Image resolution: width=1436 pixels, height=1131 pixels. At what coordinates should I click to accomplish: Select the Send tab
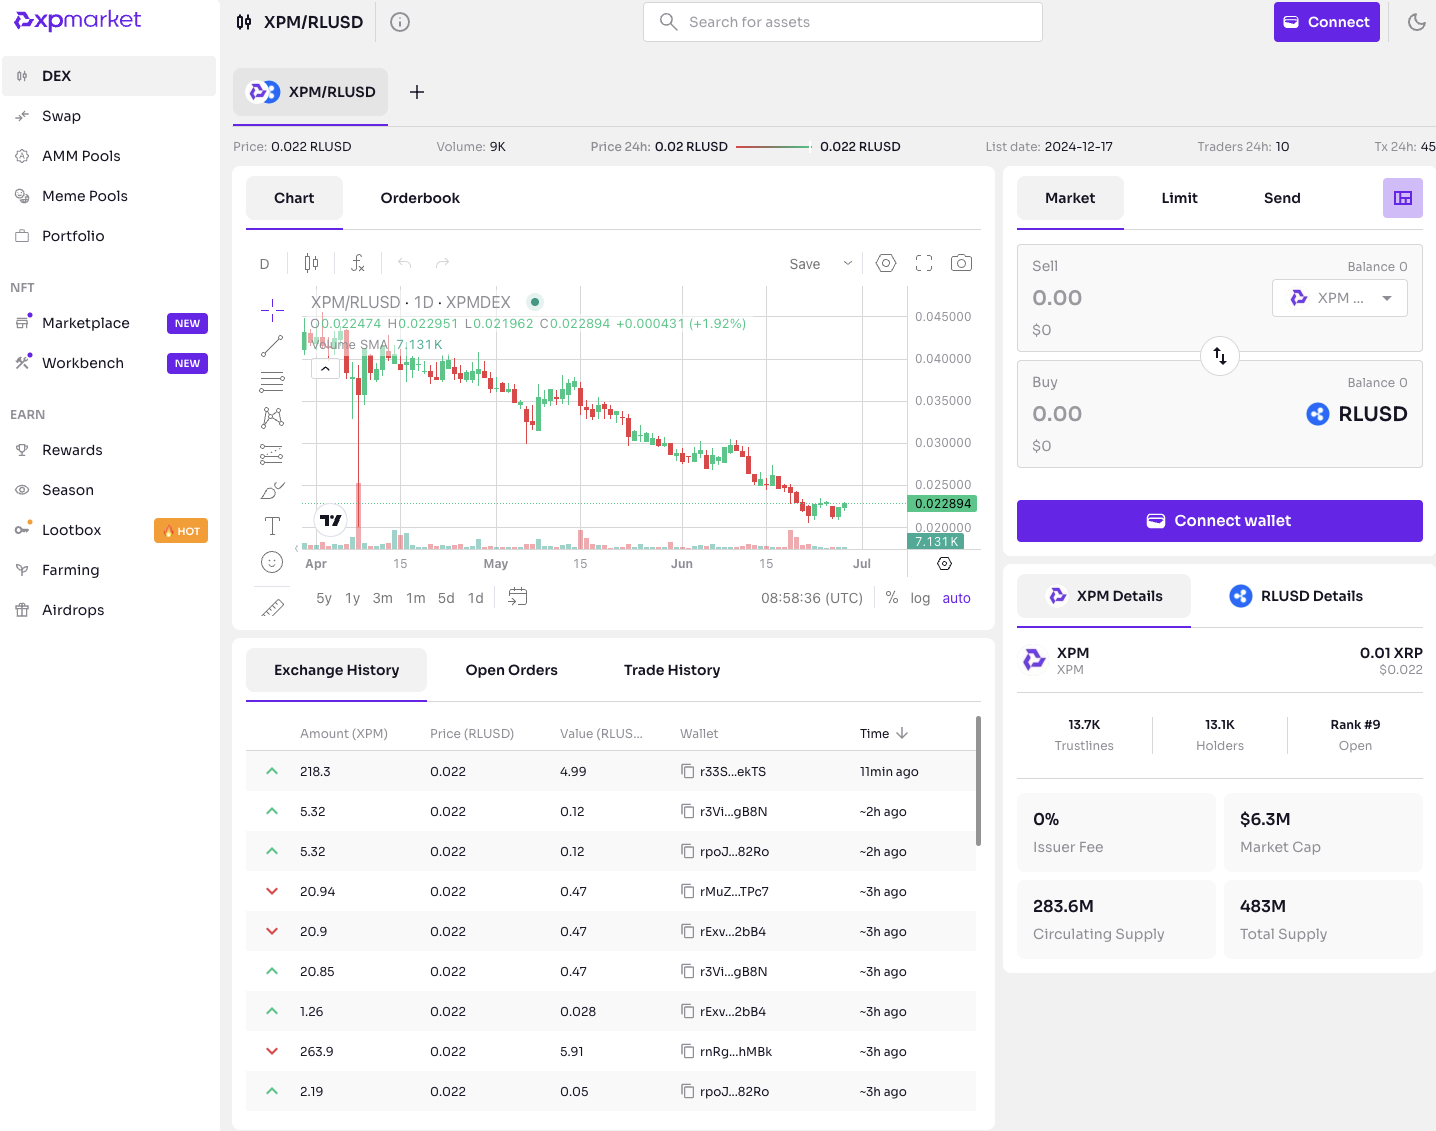pyautogui.click(x=1282, y=198)
